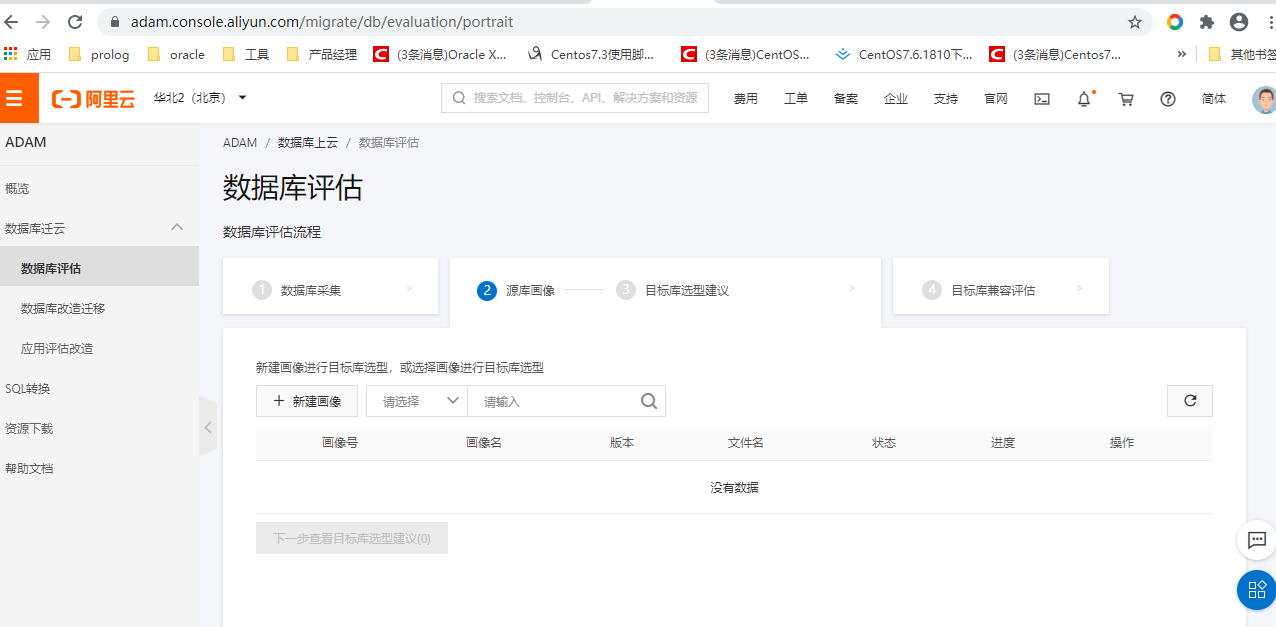Open the 请选择 filter dropdown
Viewport: 1276px width, 627px height.
pos(417,401)
